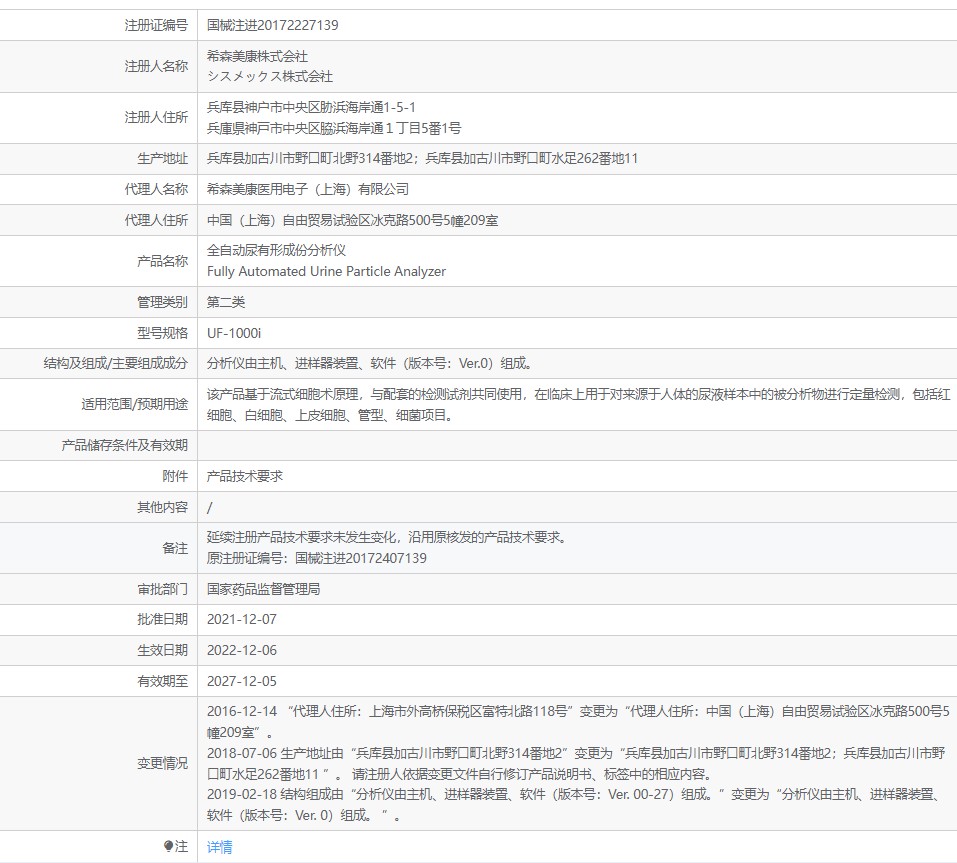
Task: Select the structure text with 版本号：Ver.0
Action: tap(370, 364)
